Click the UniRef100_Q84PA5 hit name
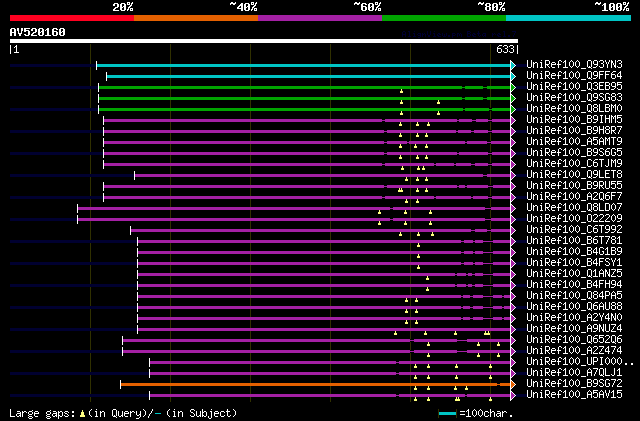This screenshot has width=640, height=421. pos(574,296)
